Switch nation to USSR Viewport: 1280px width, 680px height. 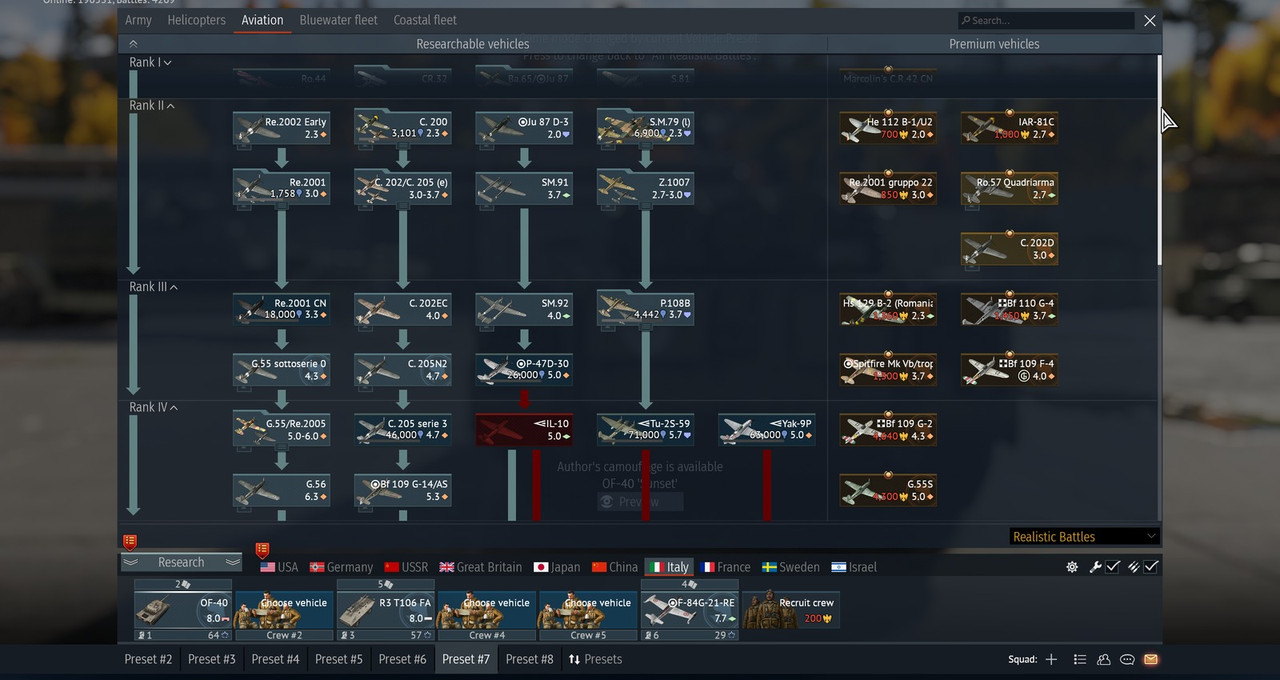[406, 567]
